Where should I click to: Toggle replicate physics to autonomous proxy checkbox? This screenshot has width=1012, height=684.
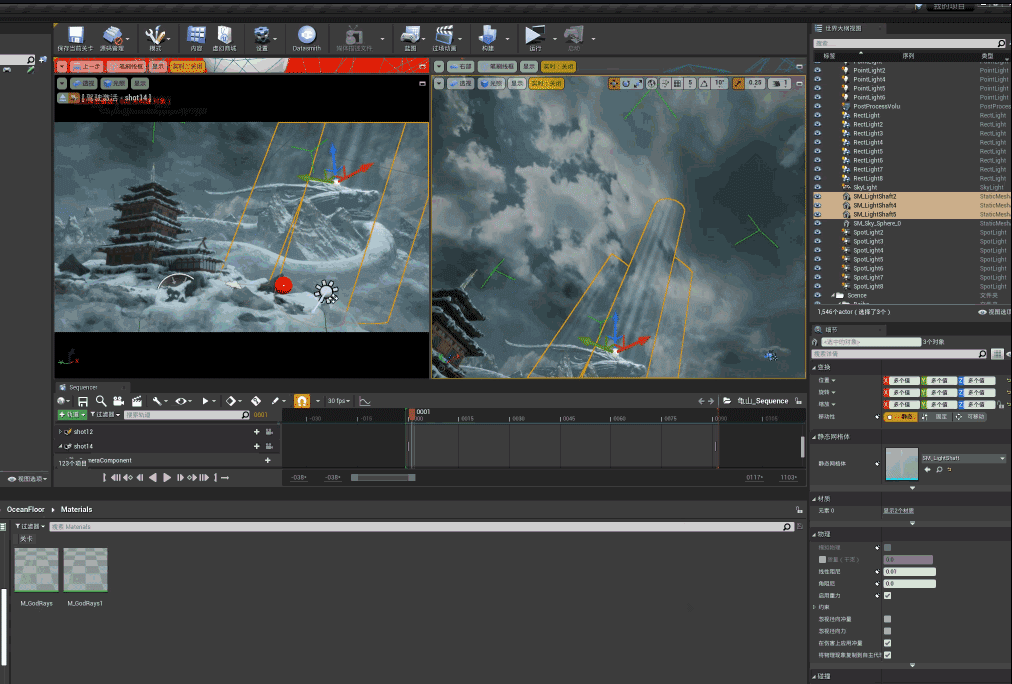tap(887, 655)
